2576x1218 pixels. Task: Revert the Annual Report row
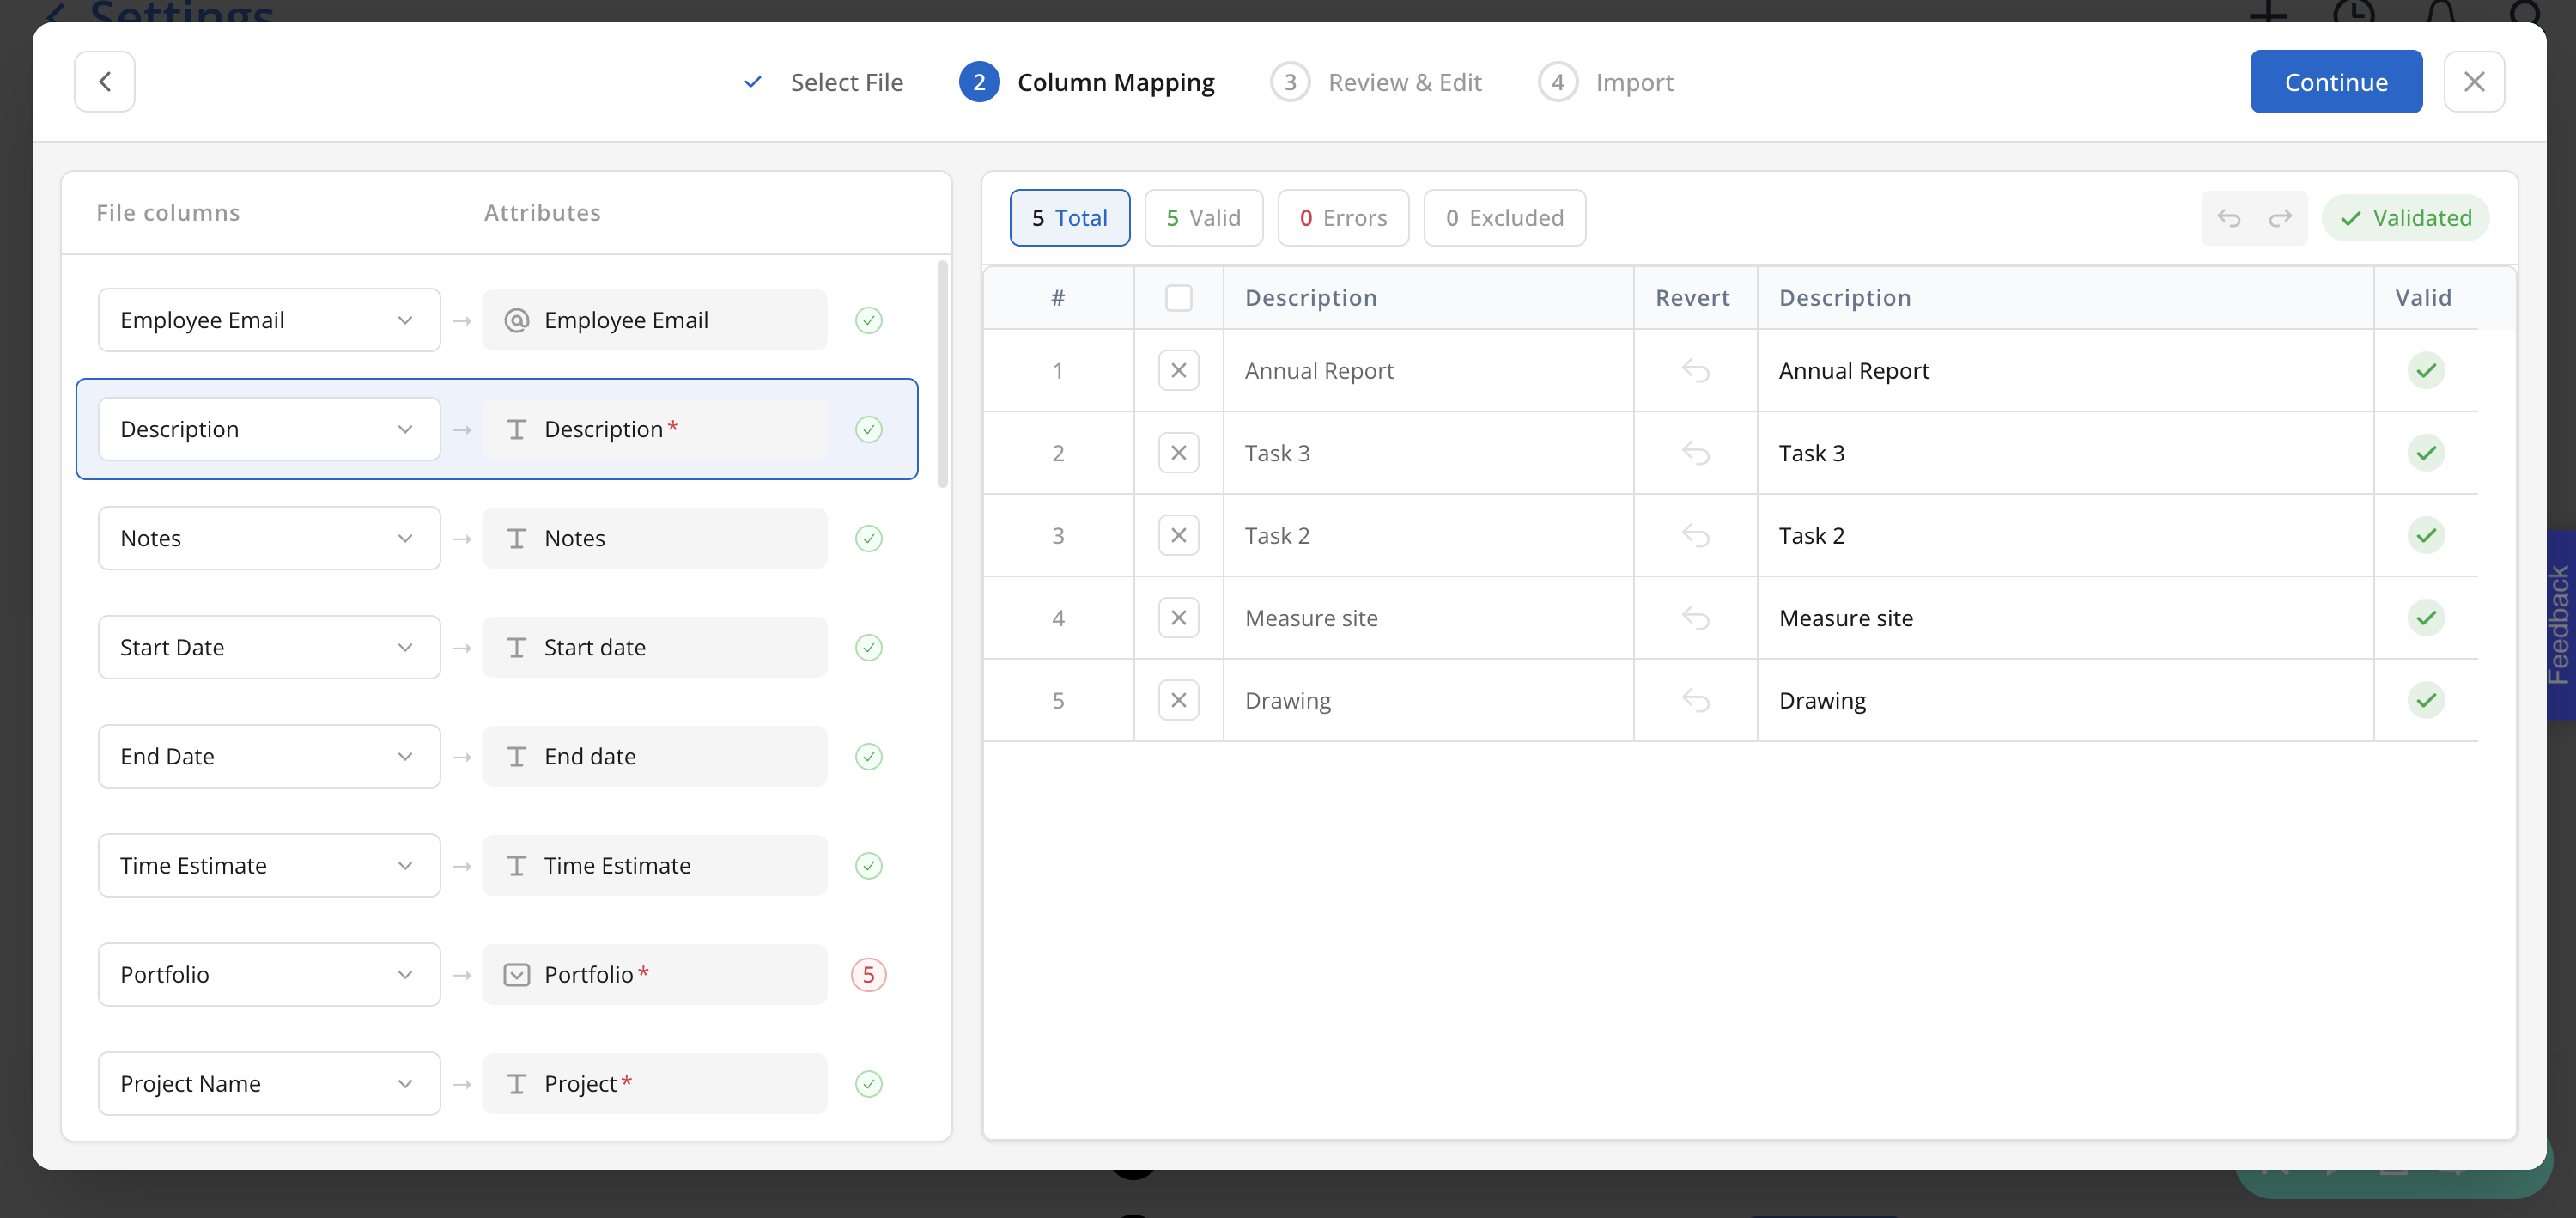tap(1695, 371)
